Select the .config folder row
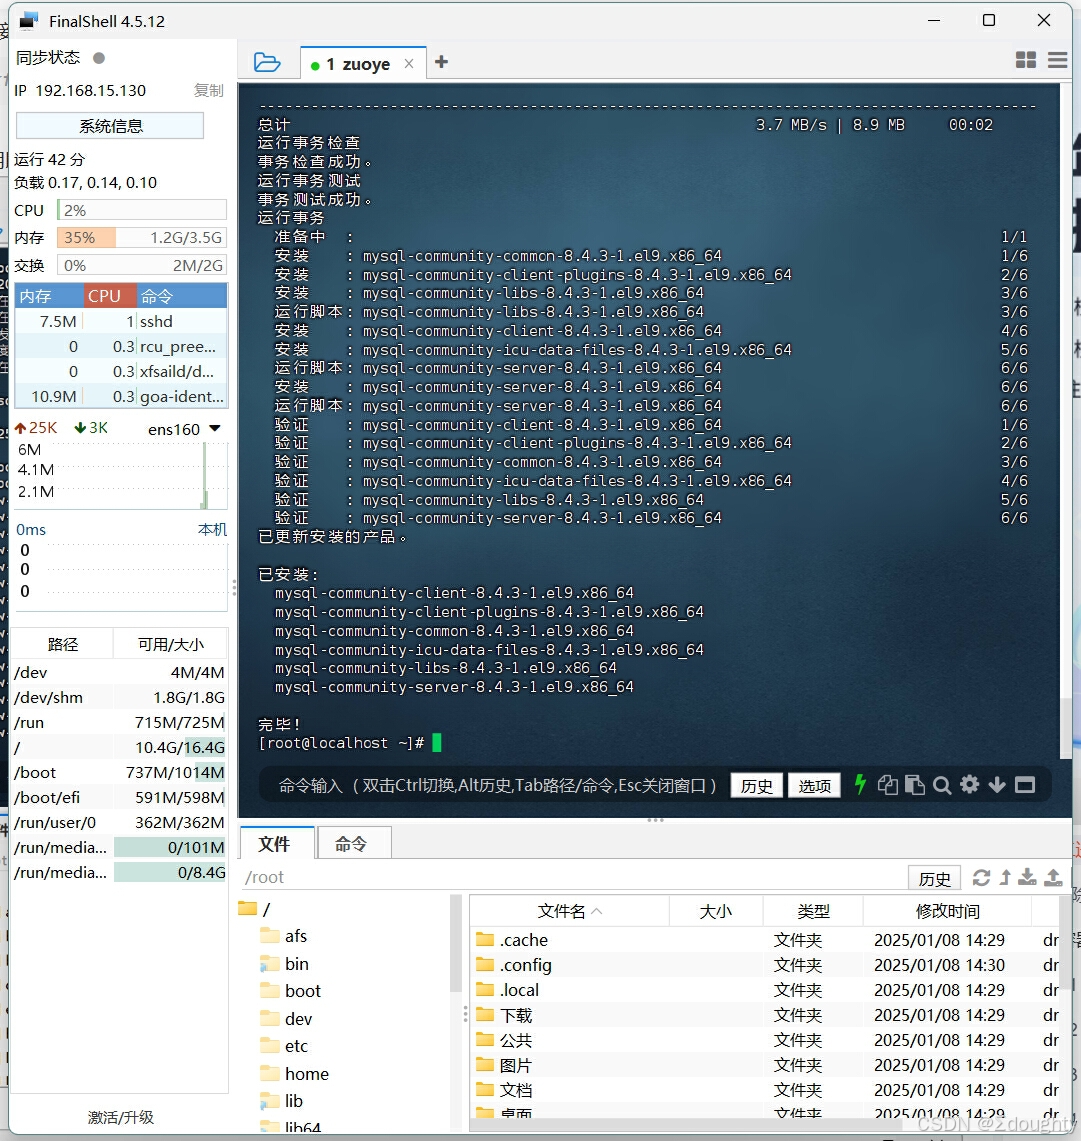This screenshot has height=1141, width=1081. (764, 965)
